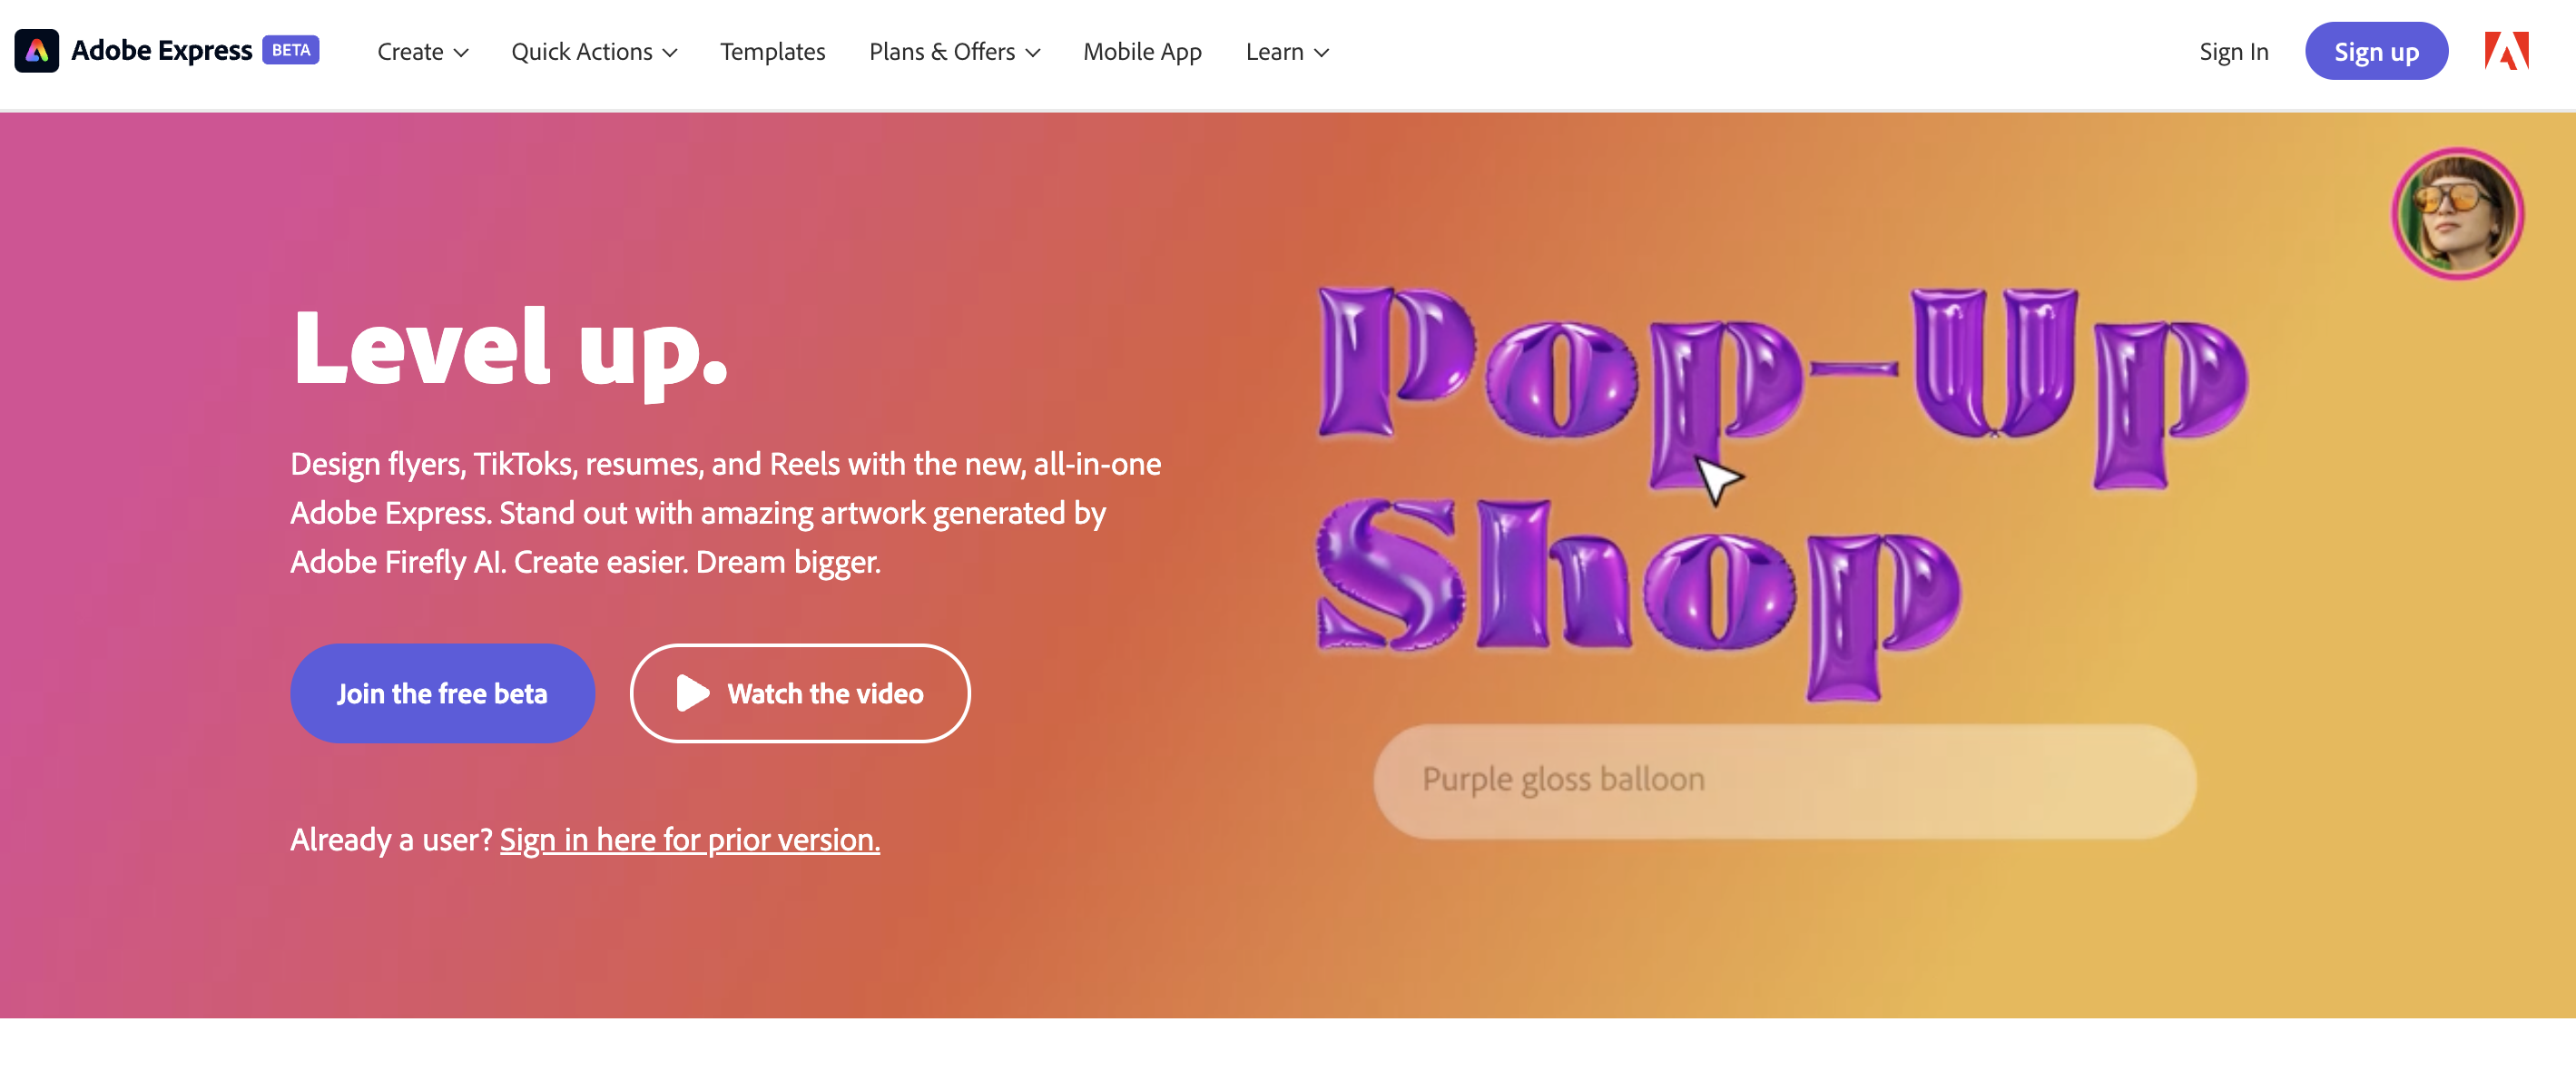Image resolution: width=2576 pixels, height=1071 pixels.
Task: Click Sign In
Action: point(2233,52)
